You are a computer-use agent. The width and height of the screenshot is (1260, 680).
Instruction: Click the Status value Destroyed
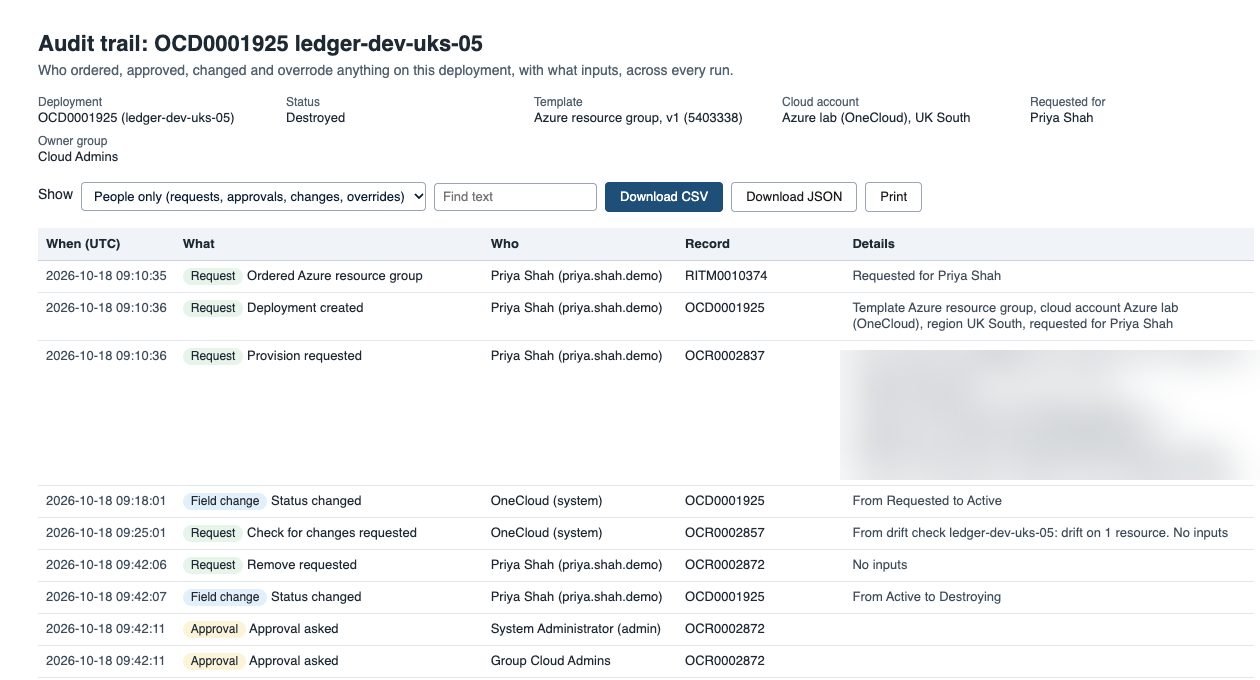click(x=315, y=118)
